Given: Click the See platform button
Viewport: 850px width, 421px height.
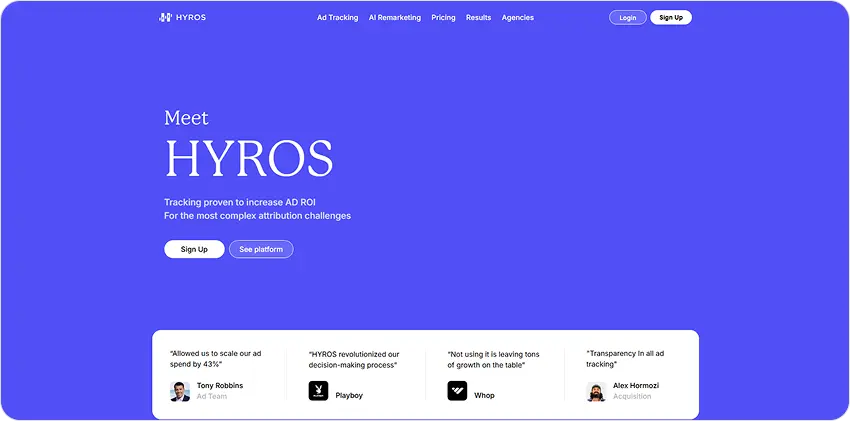Looking at the screenshot, I should (261, 249).
